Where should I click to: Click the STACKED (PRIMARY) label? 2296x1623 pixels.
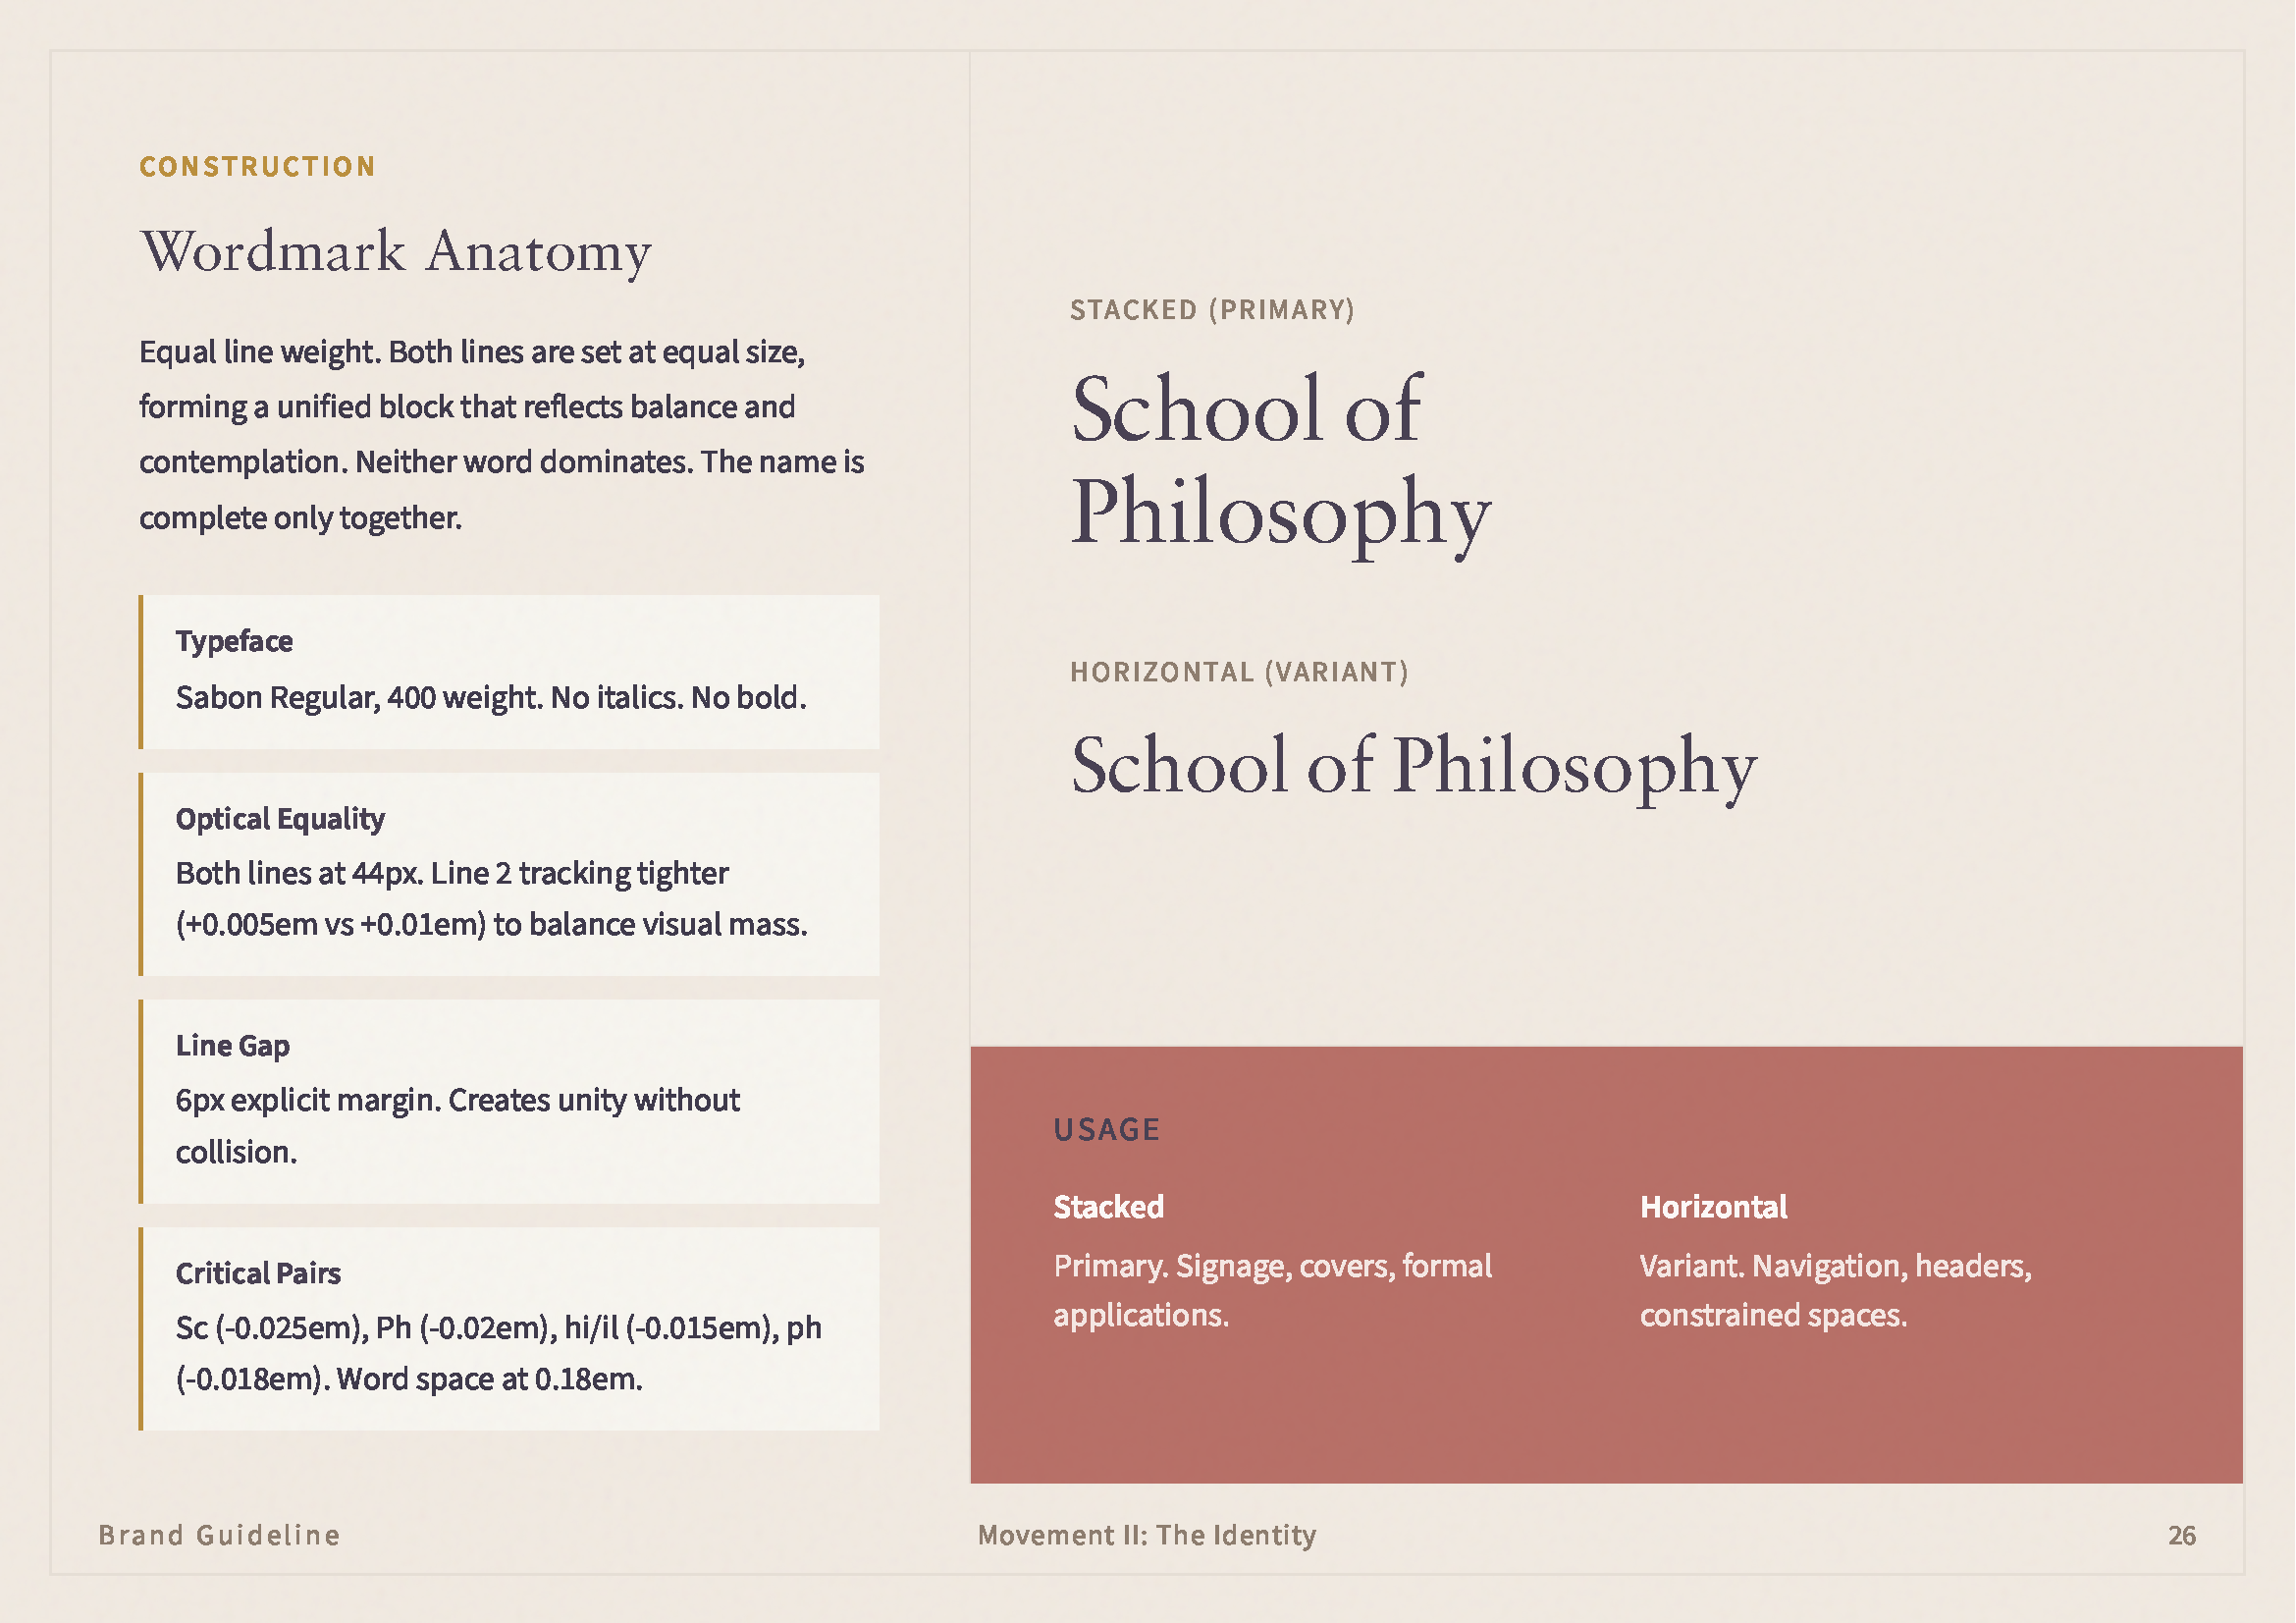click(x=1212, y=310)
